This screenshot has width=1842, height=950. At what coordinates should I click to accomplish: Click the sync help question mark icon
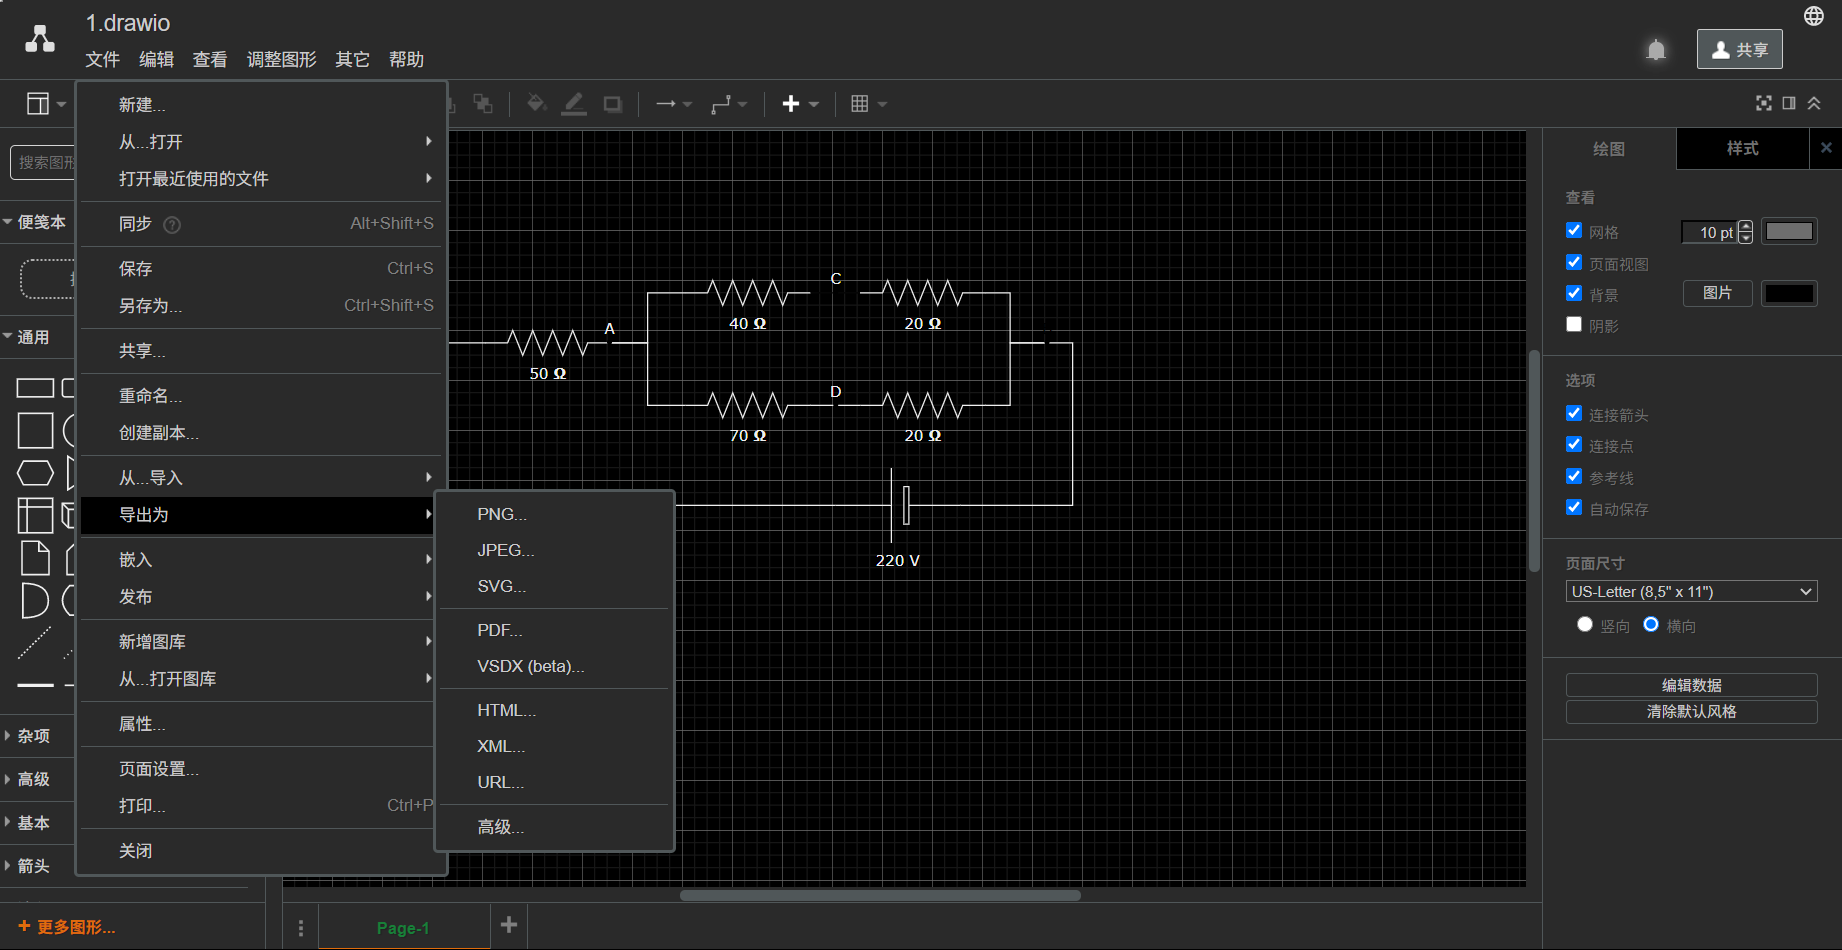[x=172, y=224]
